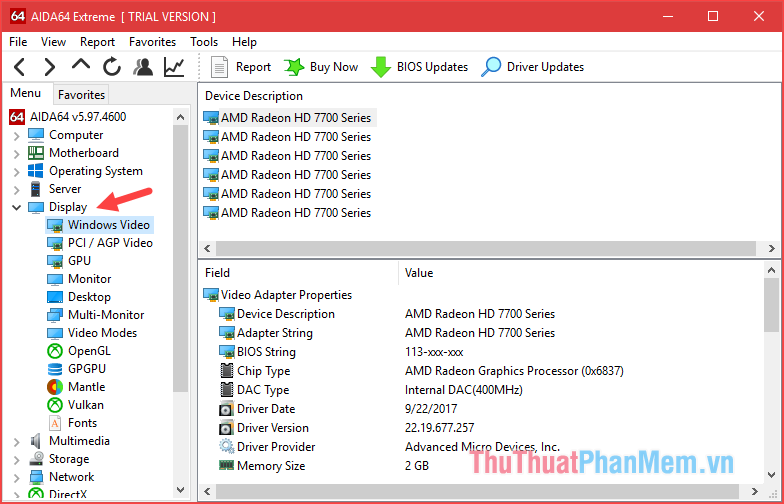Screen dimensions: 784x504
Task: Open the Help menu
Action: click(244, 42)
